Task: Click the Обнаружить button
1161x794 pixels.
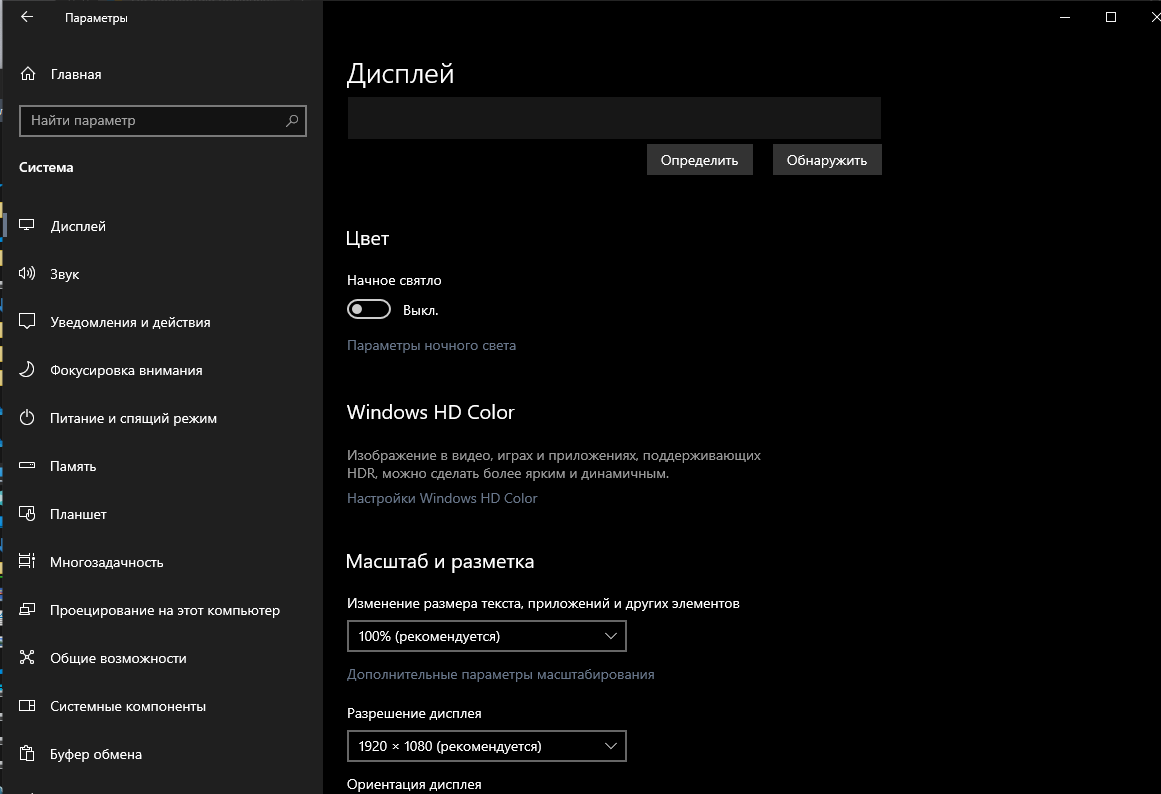Action: tap(827, 160)
